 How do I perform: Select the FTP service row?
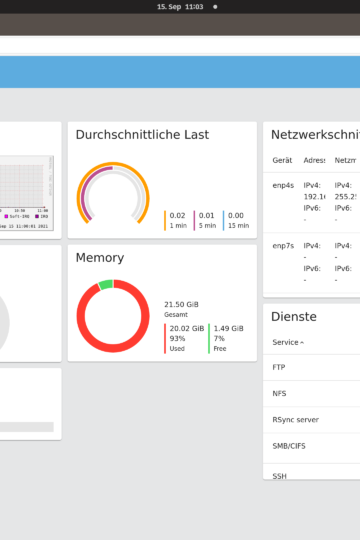pos(311,367)
